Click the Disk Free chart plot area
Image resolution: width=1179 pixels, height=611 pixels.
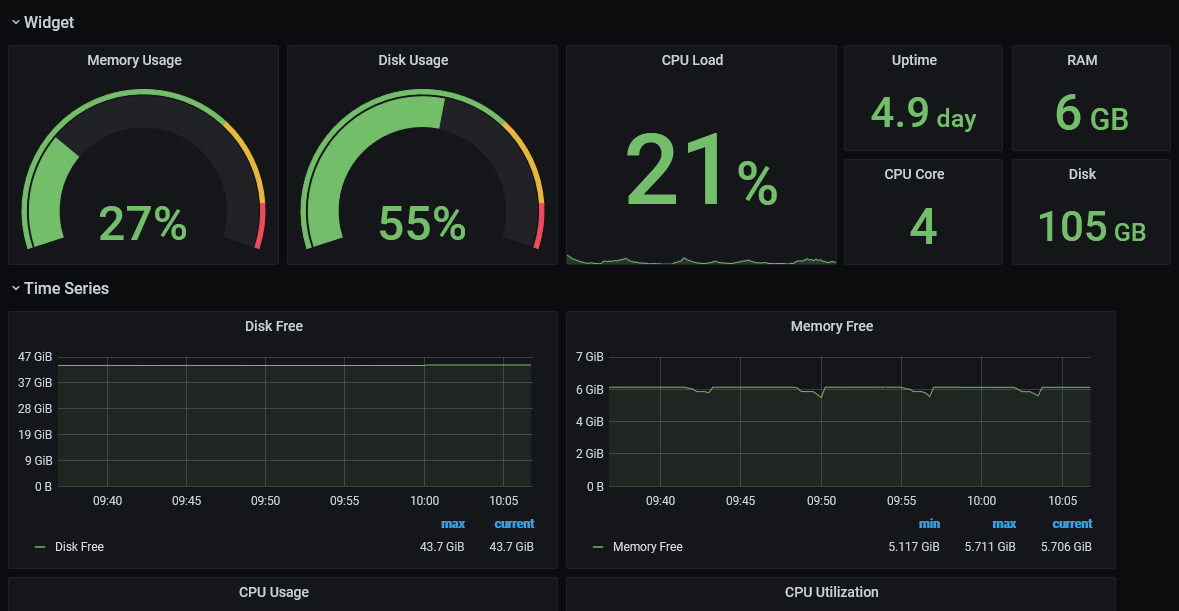coord(295,422)
